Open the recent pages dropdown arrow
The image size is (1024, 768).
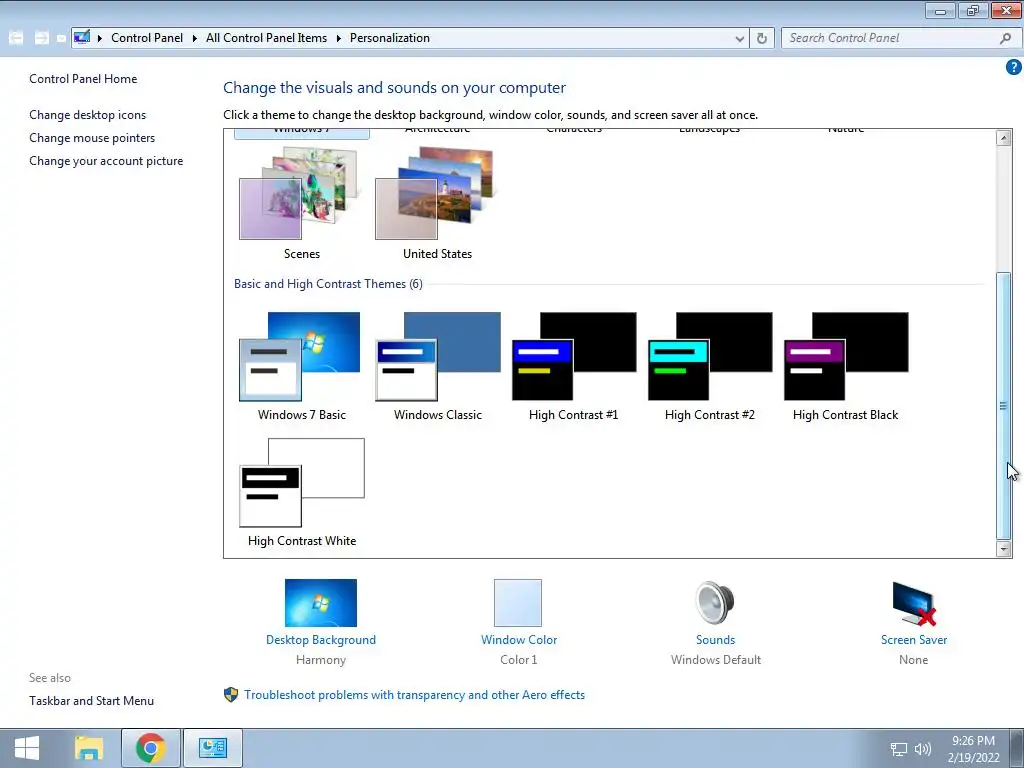pyautogui.click(x=61, y=39)
